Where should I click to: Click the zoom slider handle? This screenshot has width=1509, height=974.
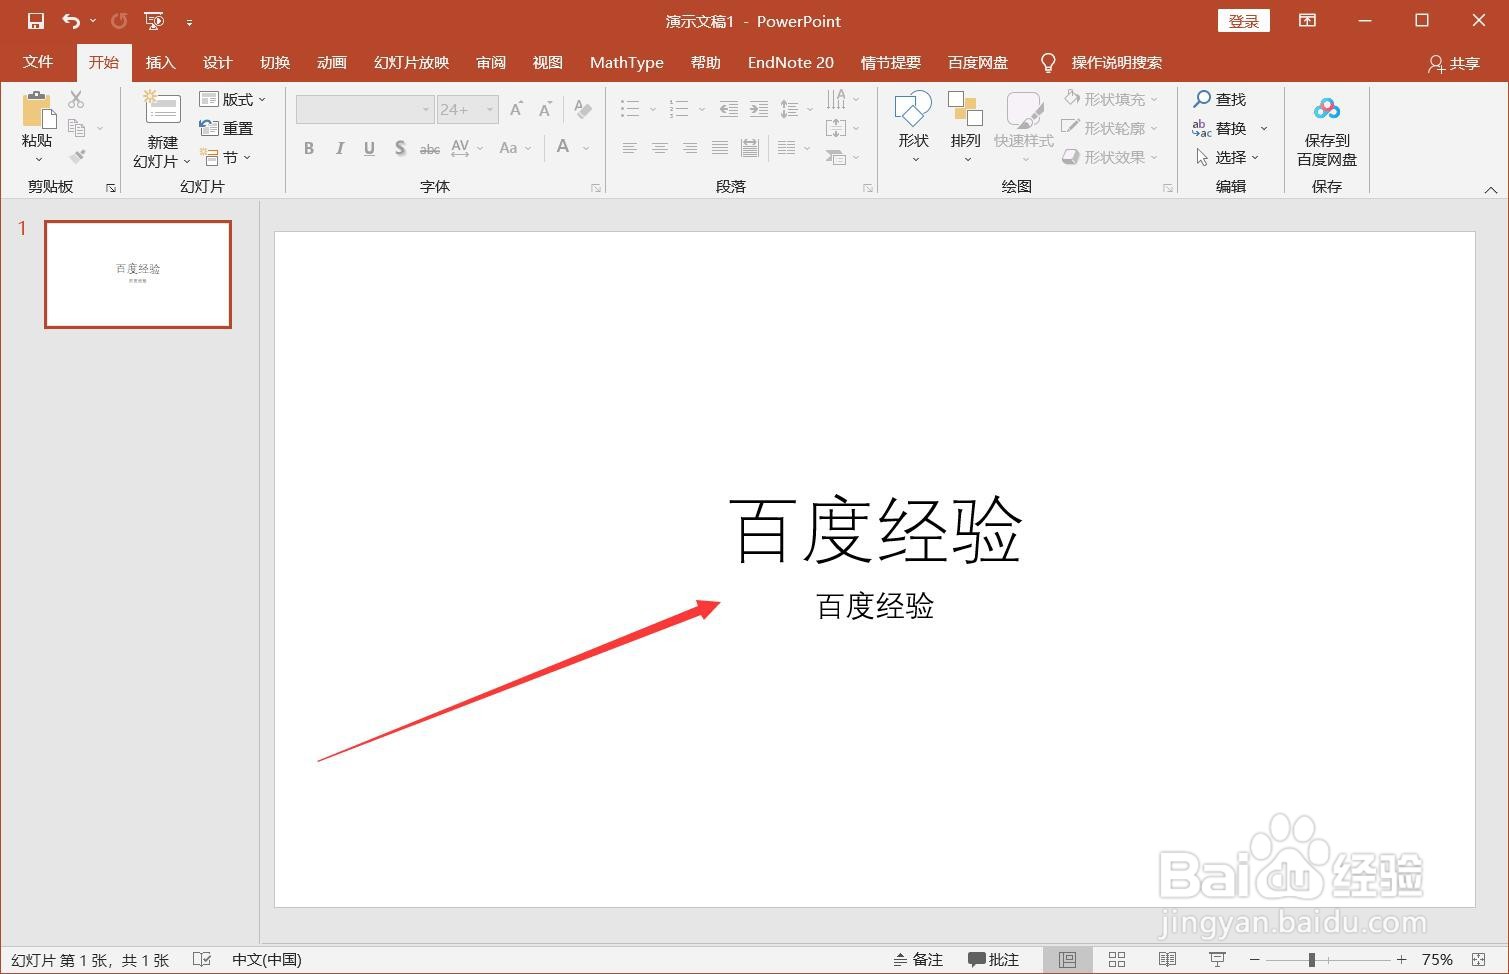click(1311, 959)
